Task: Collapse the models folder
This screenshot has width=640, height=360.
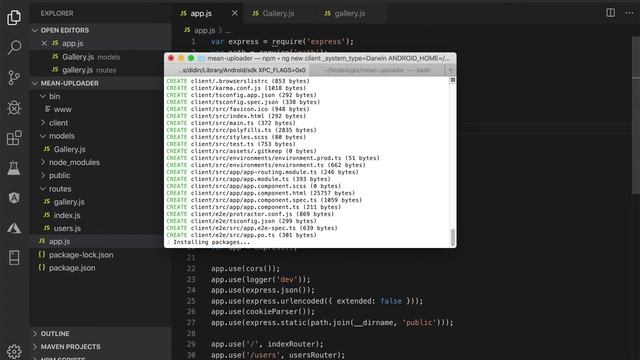Action: pyautogui.click(x=62, y=136)
